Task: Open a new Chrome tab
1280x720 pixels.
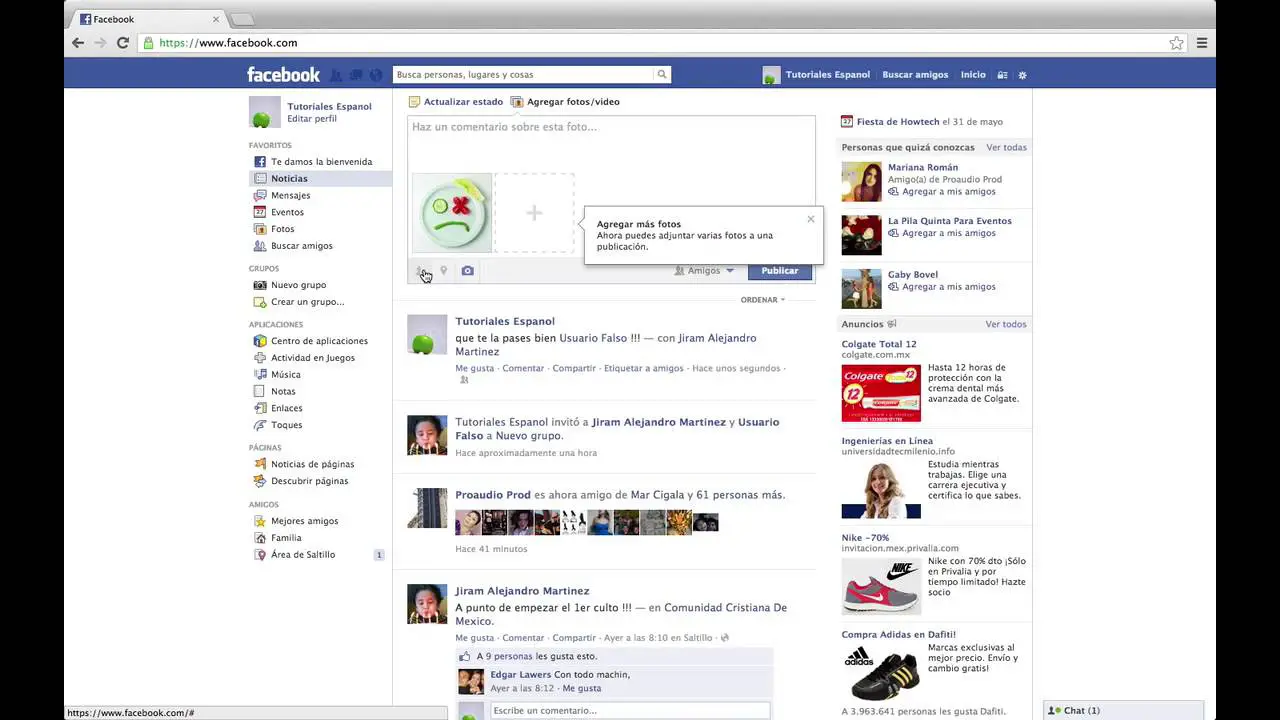Action: (x=242, y=19)
